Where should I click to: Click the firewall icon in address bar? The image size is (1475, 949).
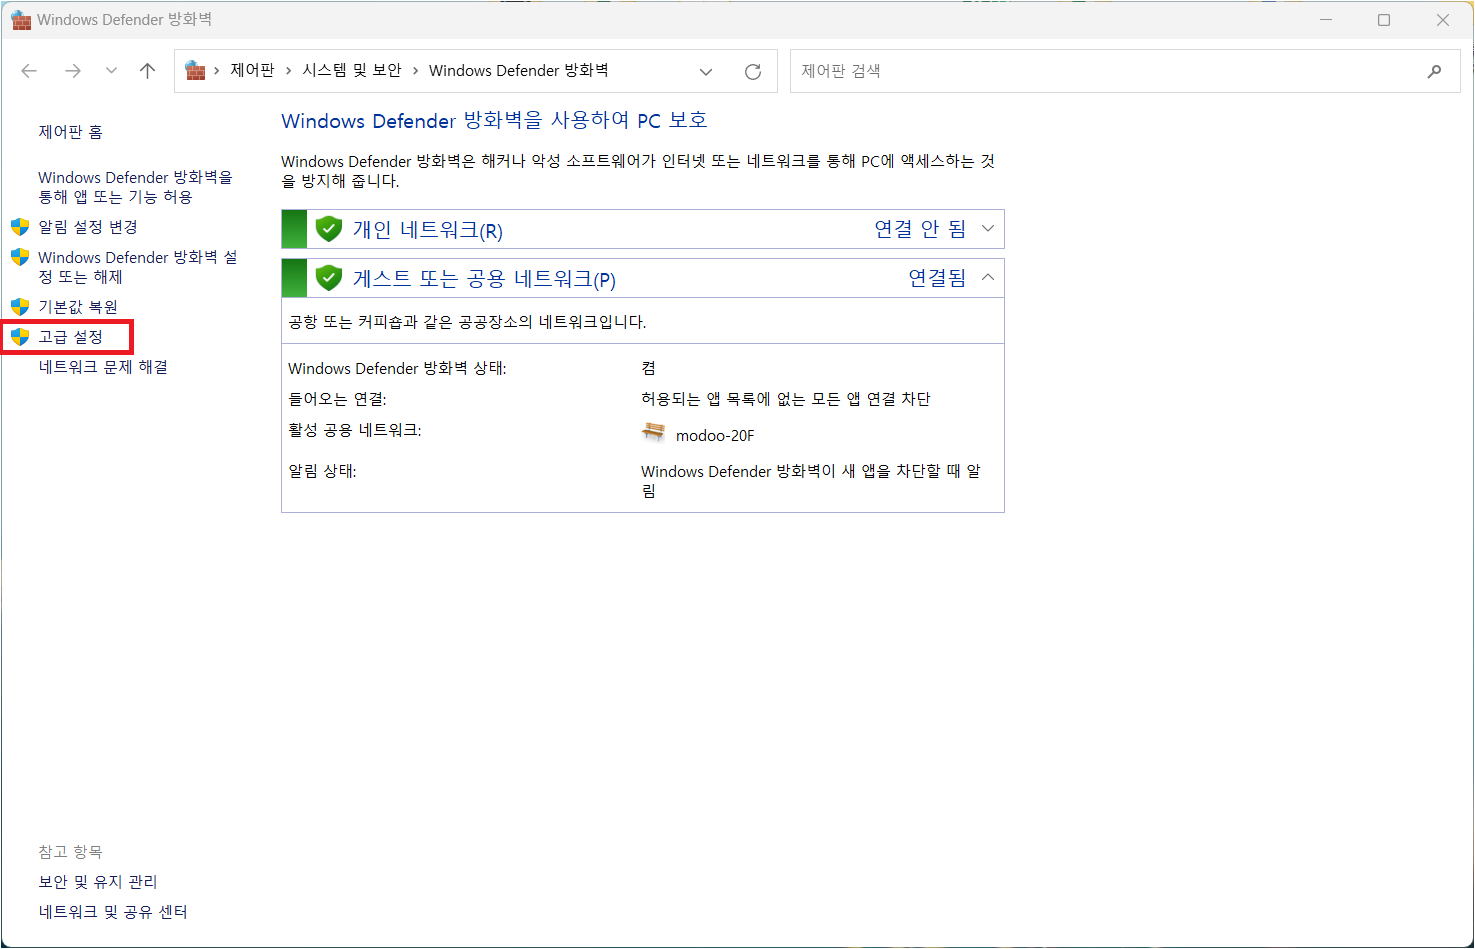pyautogui.click(x=196, y=71)
